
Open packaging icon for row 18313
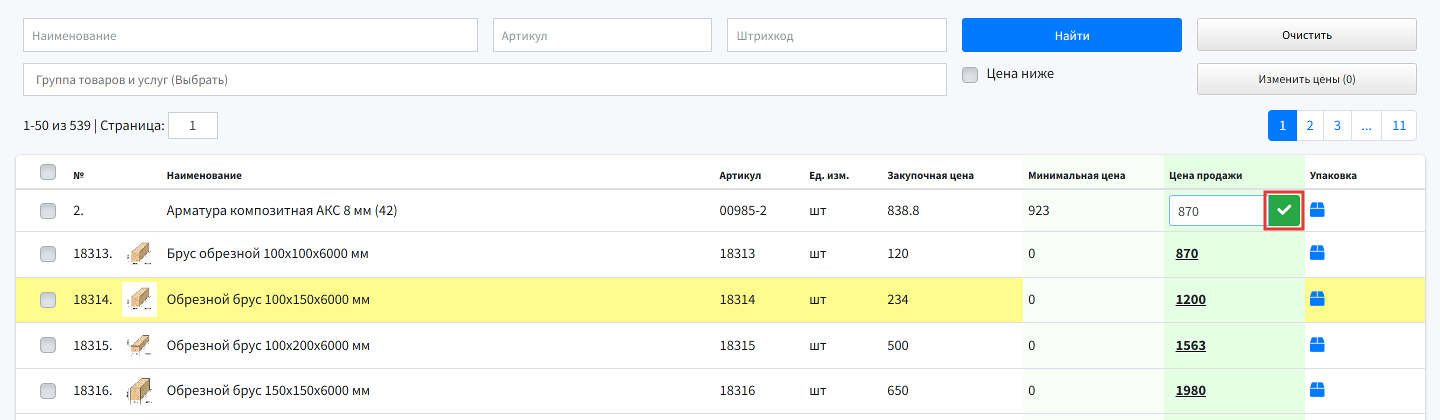(x=1317, y=254)
